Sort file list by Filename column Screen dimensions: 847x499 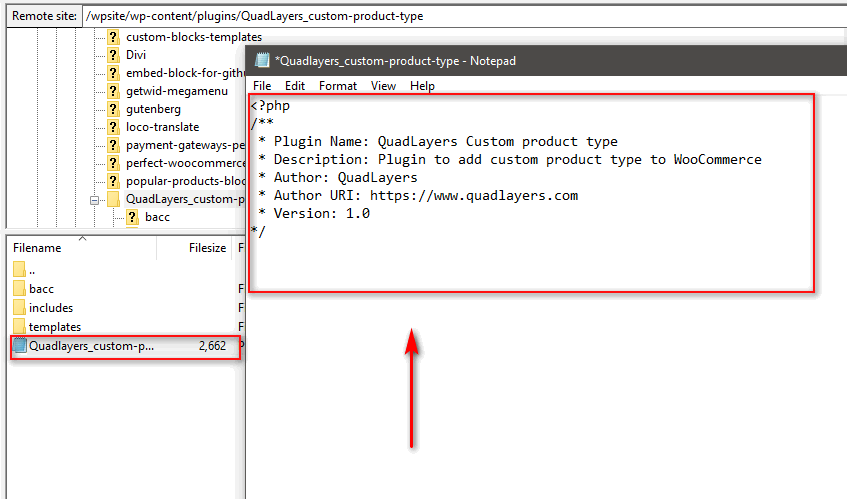(37, 248)
